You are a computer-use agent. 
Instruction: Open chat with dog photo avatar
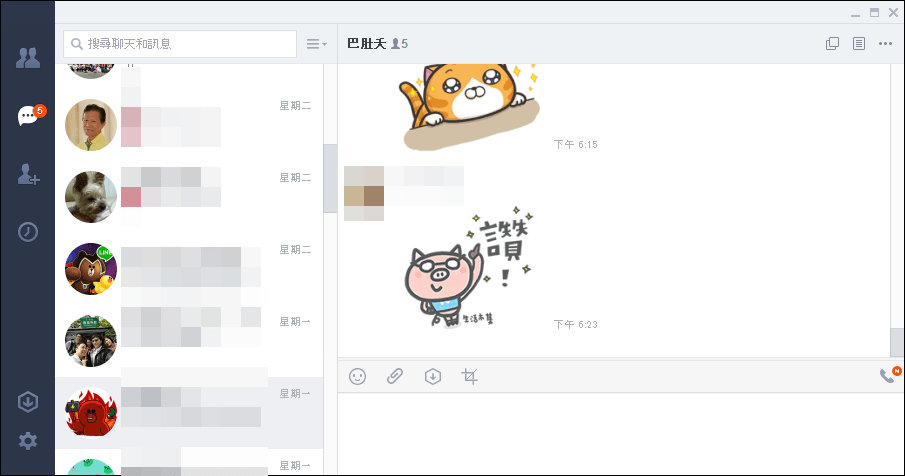pyautogui.click(x=91, y=197)
